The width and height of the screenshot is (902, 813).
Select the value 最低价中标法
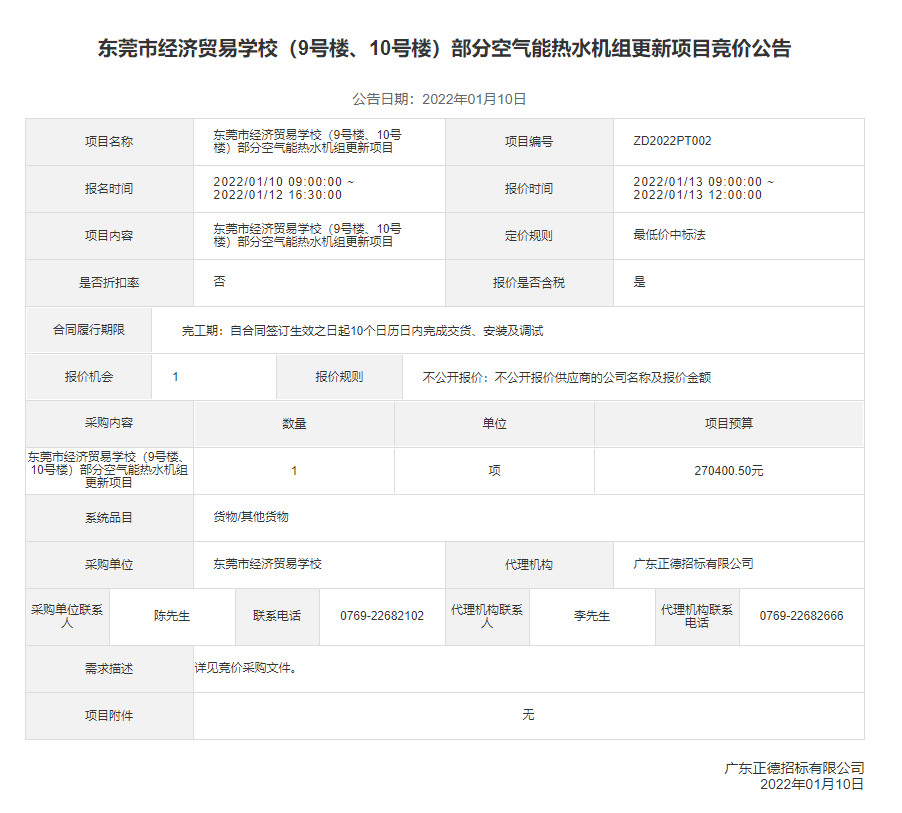point(669,235)
